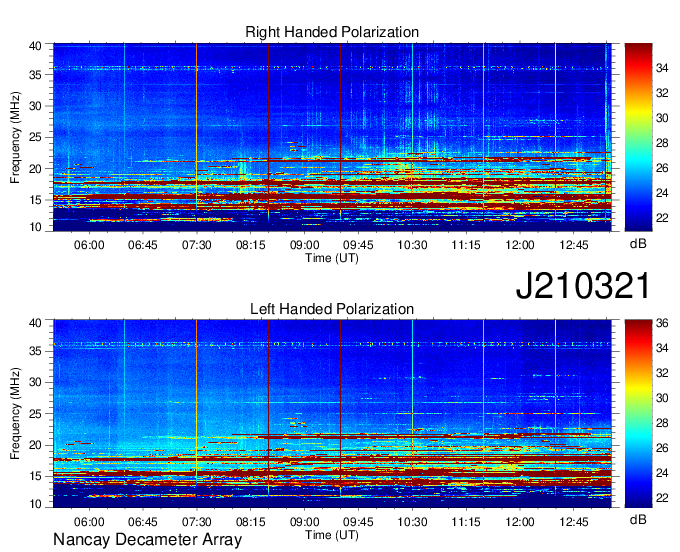The height and width of the screenshot is (552, 680).
Task: Click the 20 MHz tick label, bottom panel
Action: coord(35,445)
